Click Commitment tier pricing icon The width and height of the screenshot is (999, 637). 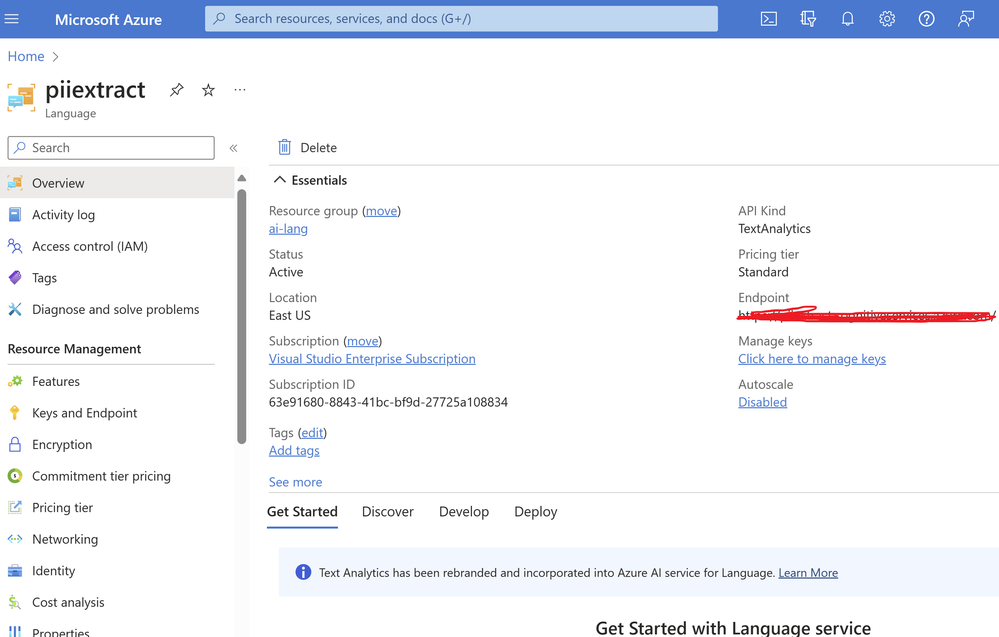(15, 476)
